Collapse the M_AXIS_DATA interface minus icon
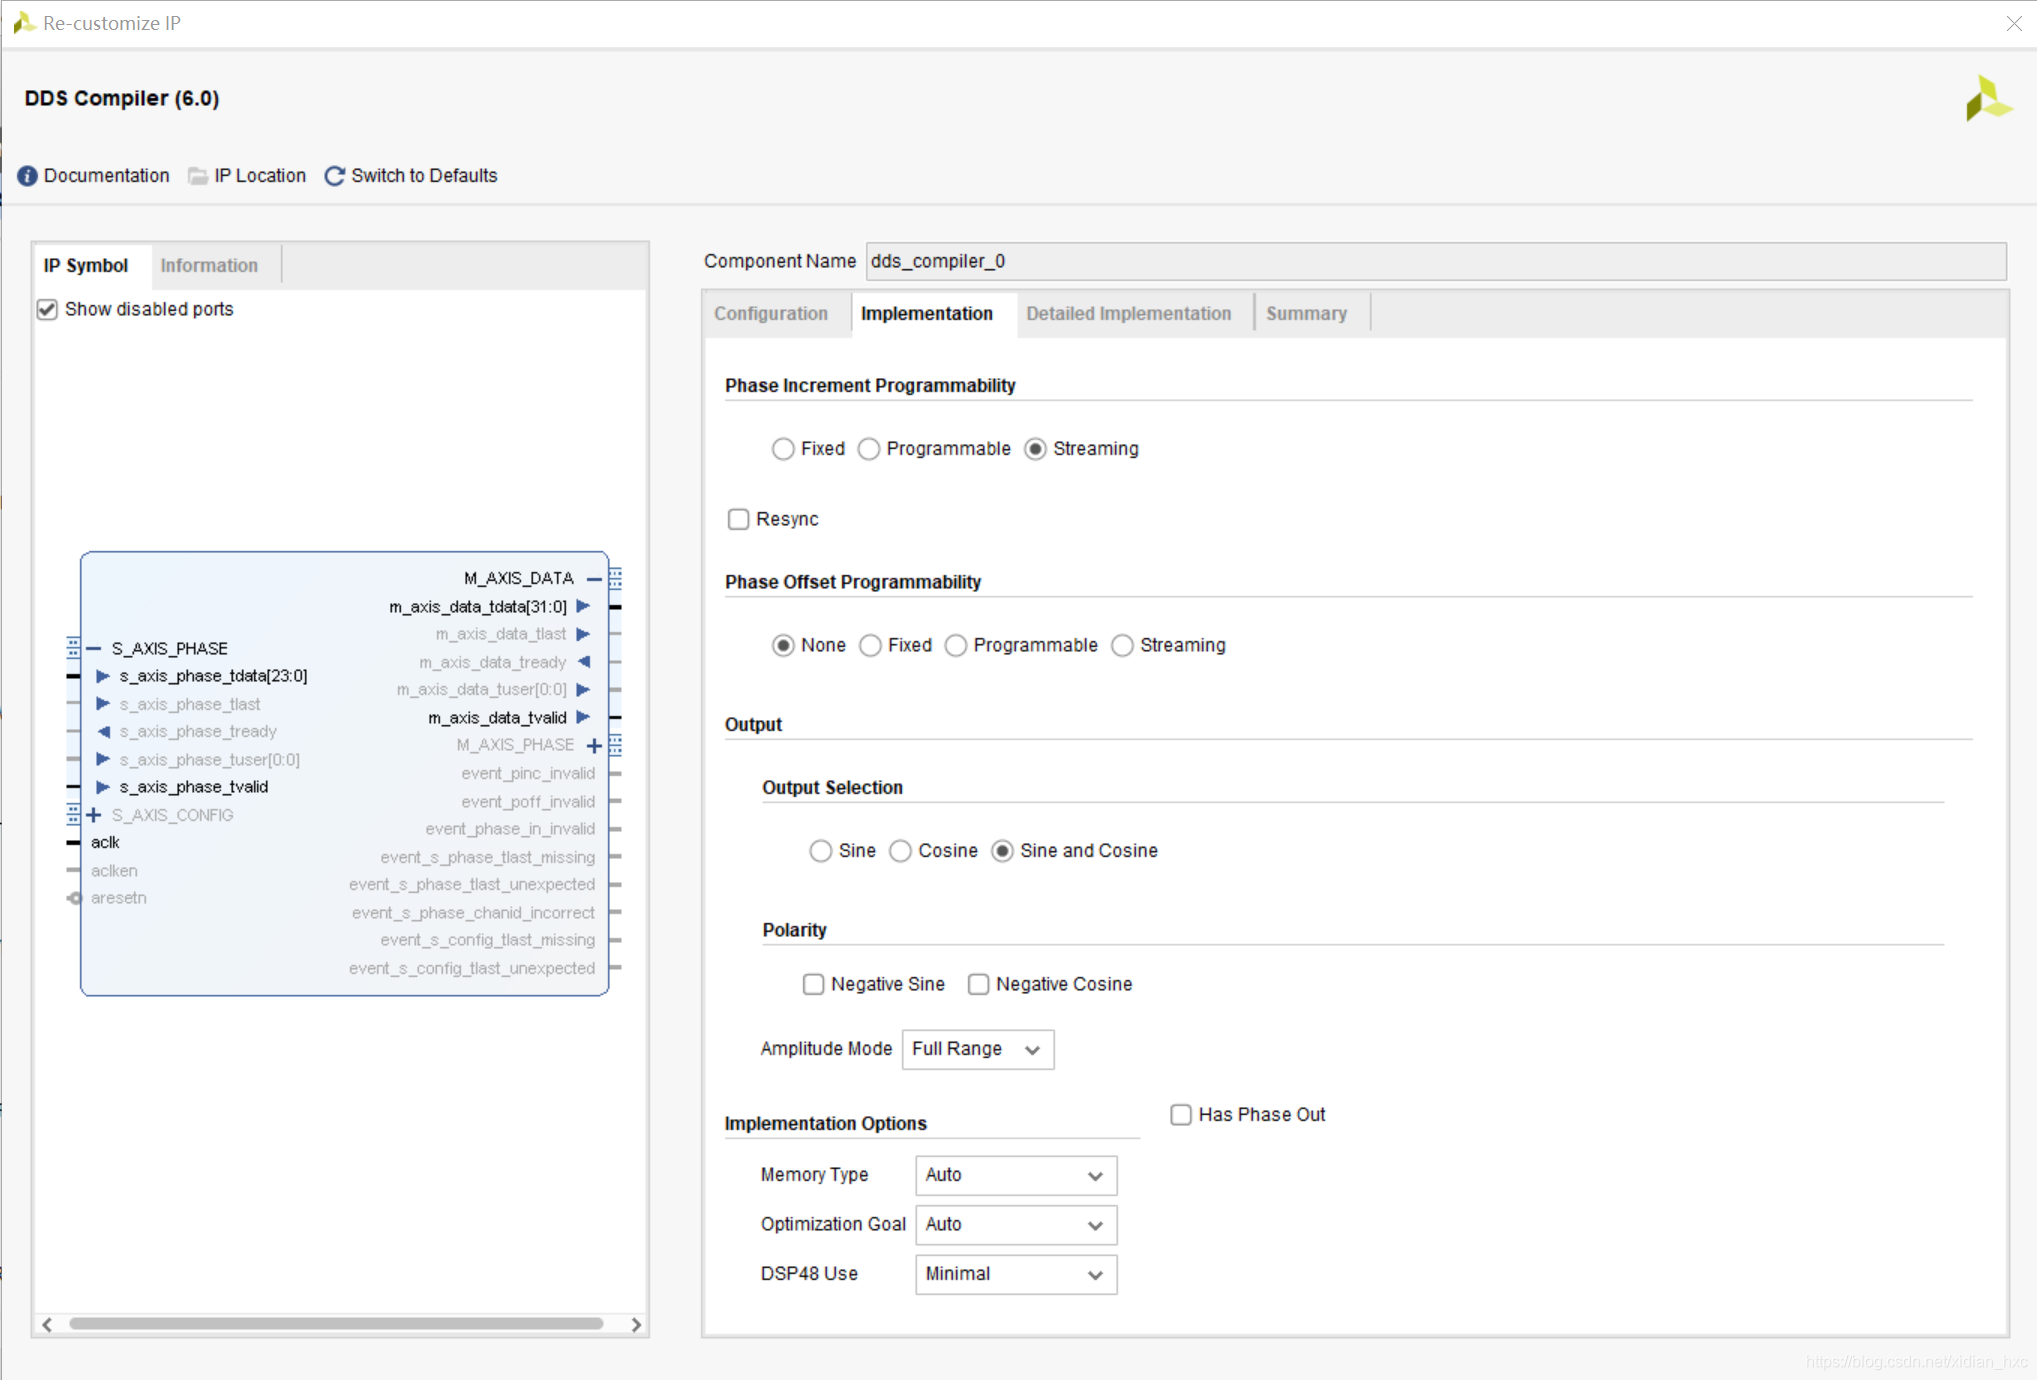 pos(594,579)
